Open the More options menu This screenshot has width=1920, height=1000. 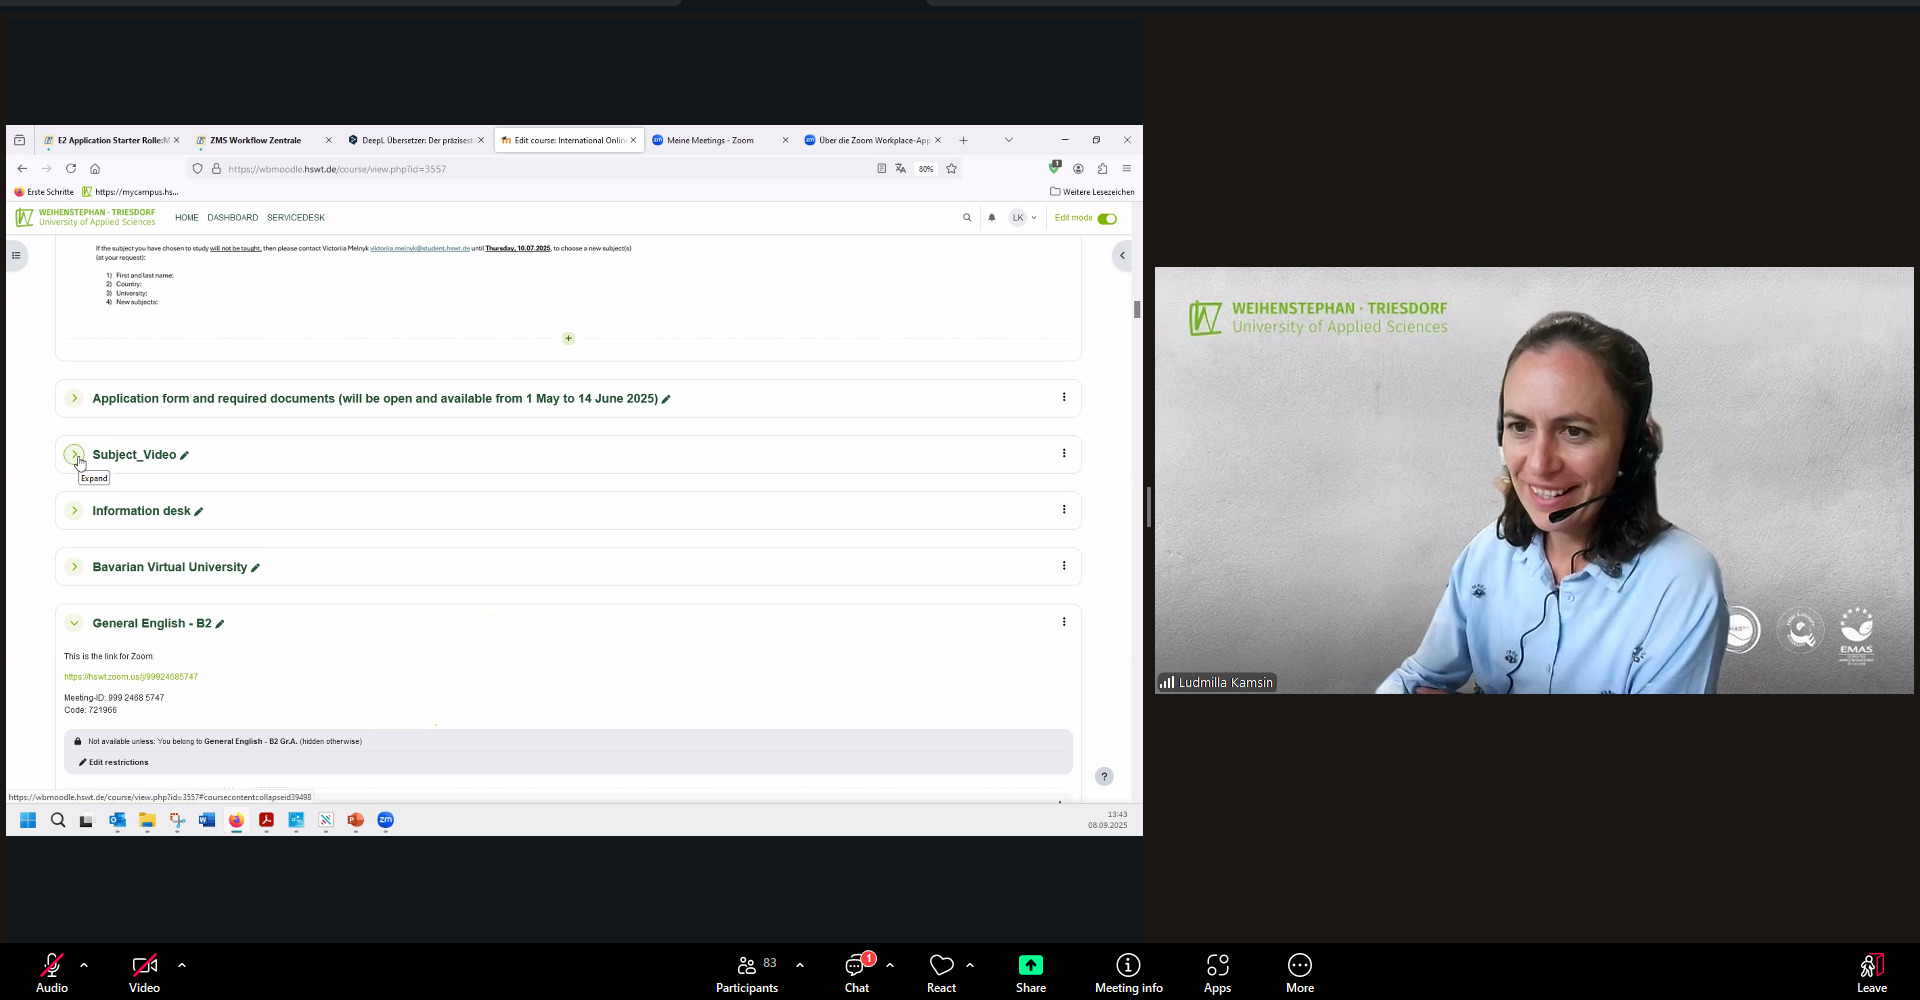click(1299, 972)
